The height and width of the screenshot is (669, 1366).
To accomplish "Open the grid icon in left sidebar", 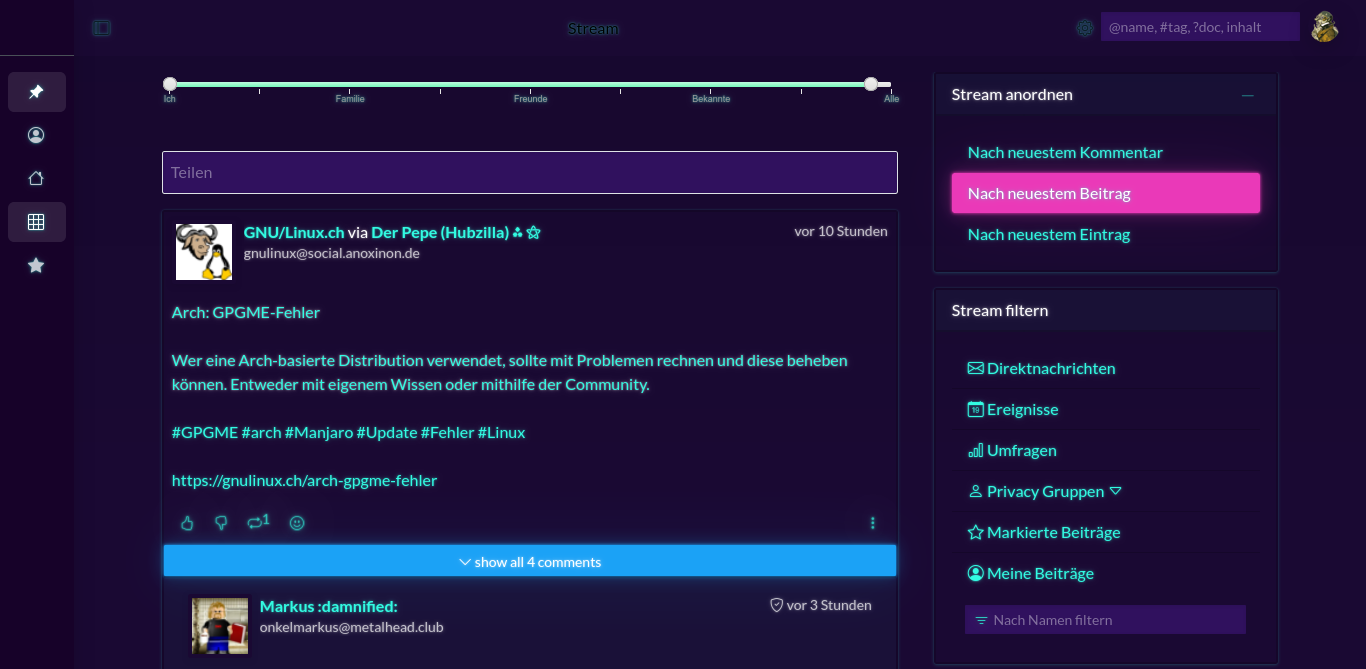I will [36, 222].
